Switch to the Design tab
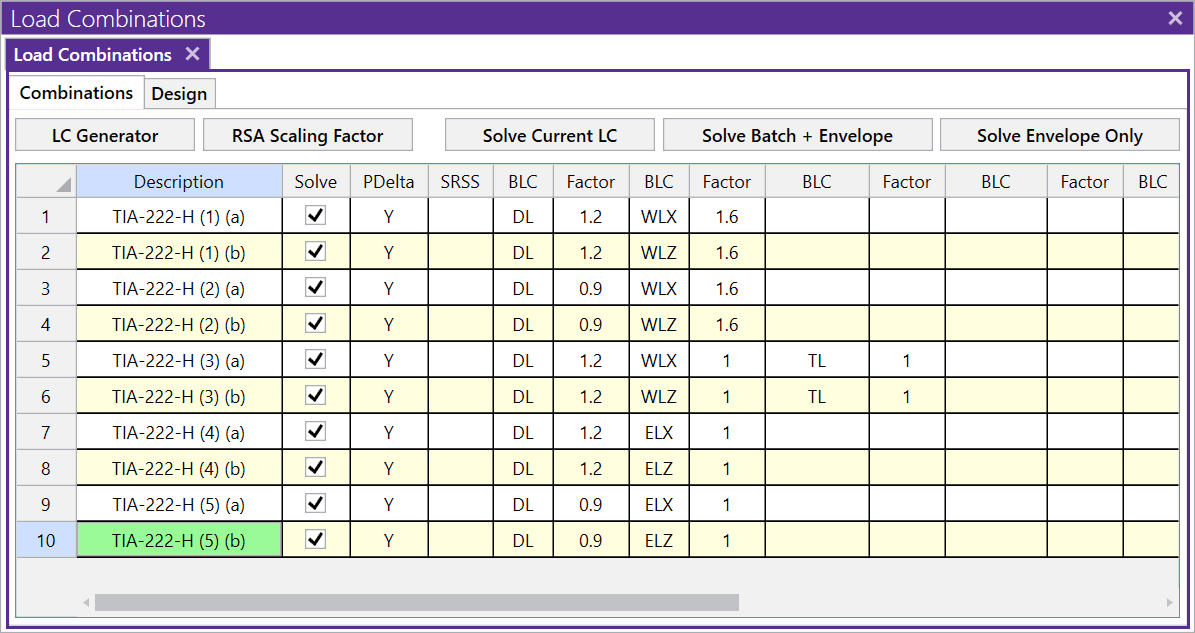 click(x=179, y=92)
